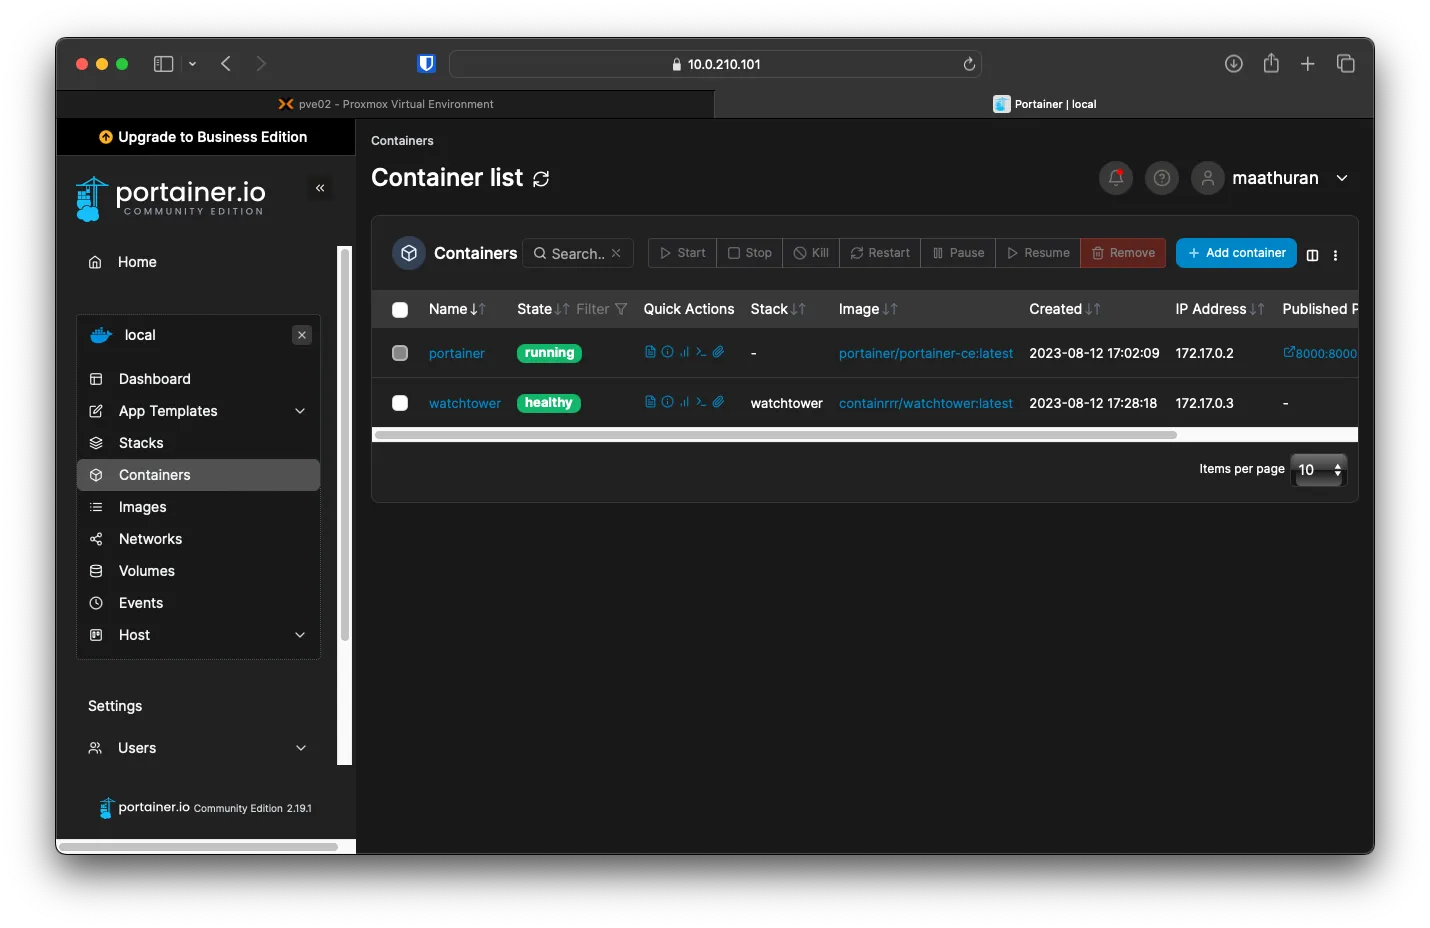The image size is (1430, 928).
Task: Click Upgrade to Business Edition
Action: coord(204,137)
